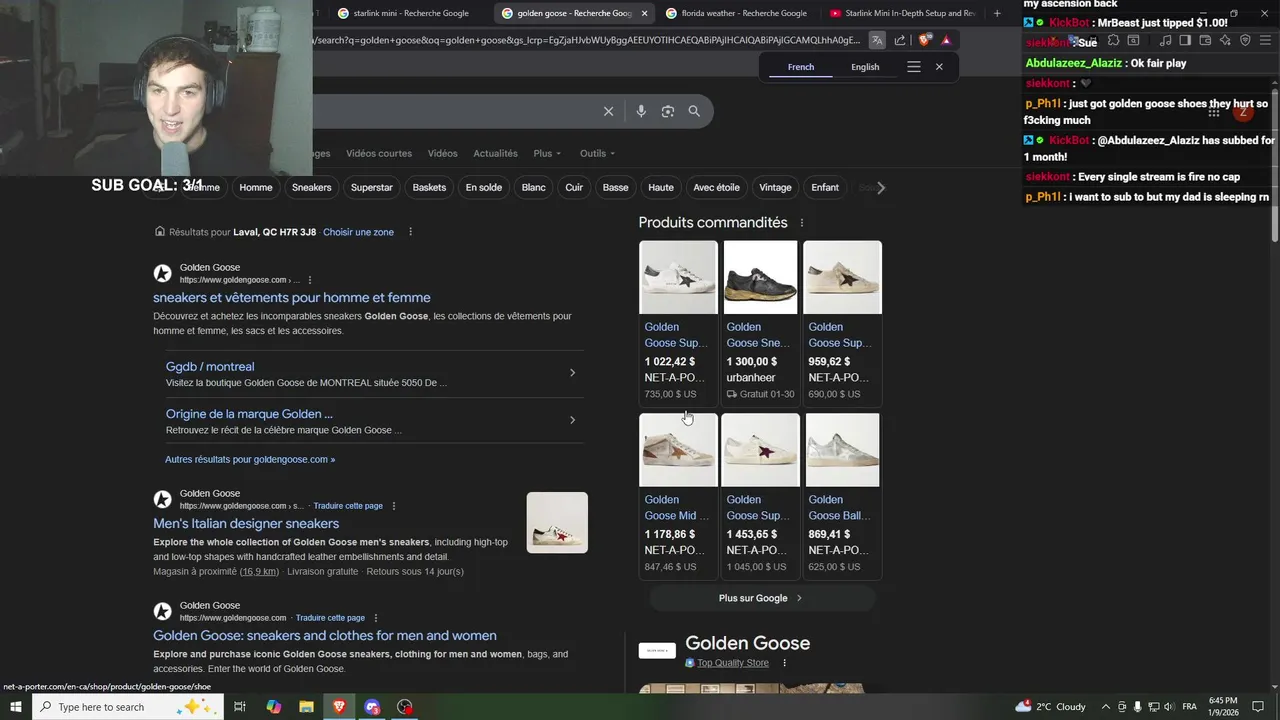The width and height of the screenshot is (1280, 720).
Task: Expand the Outils dropdown
Action: point(597,153)
